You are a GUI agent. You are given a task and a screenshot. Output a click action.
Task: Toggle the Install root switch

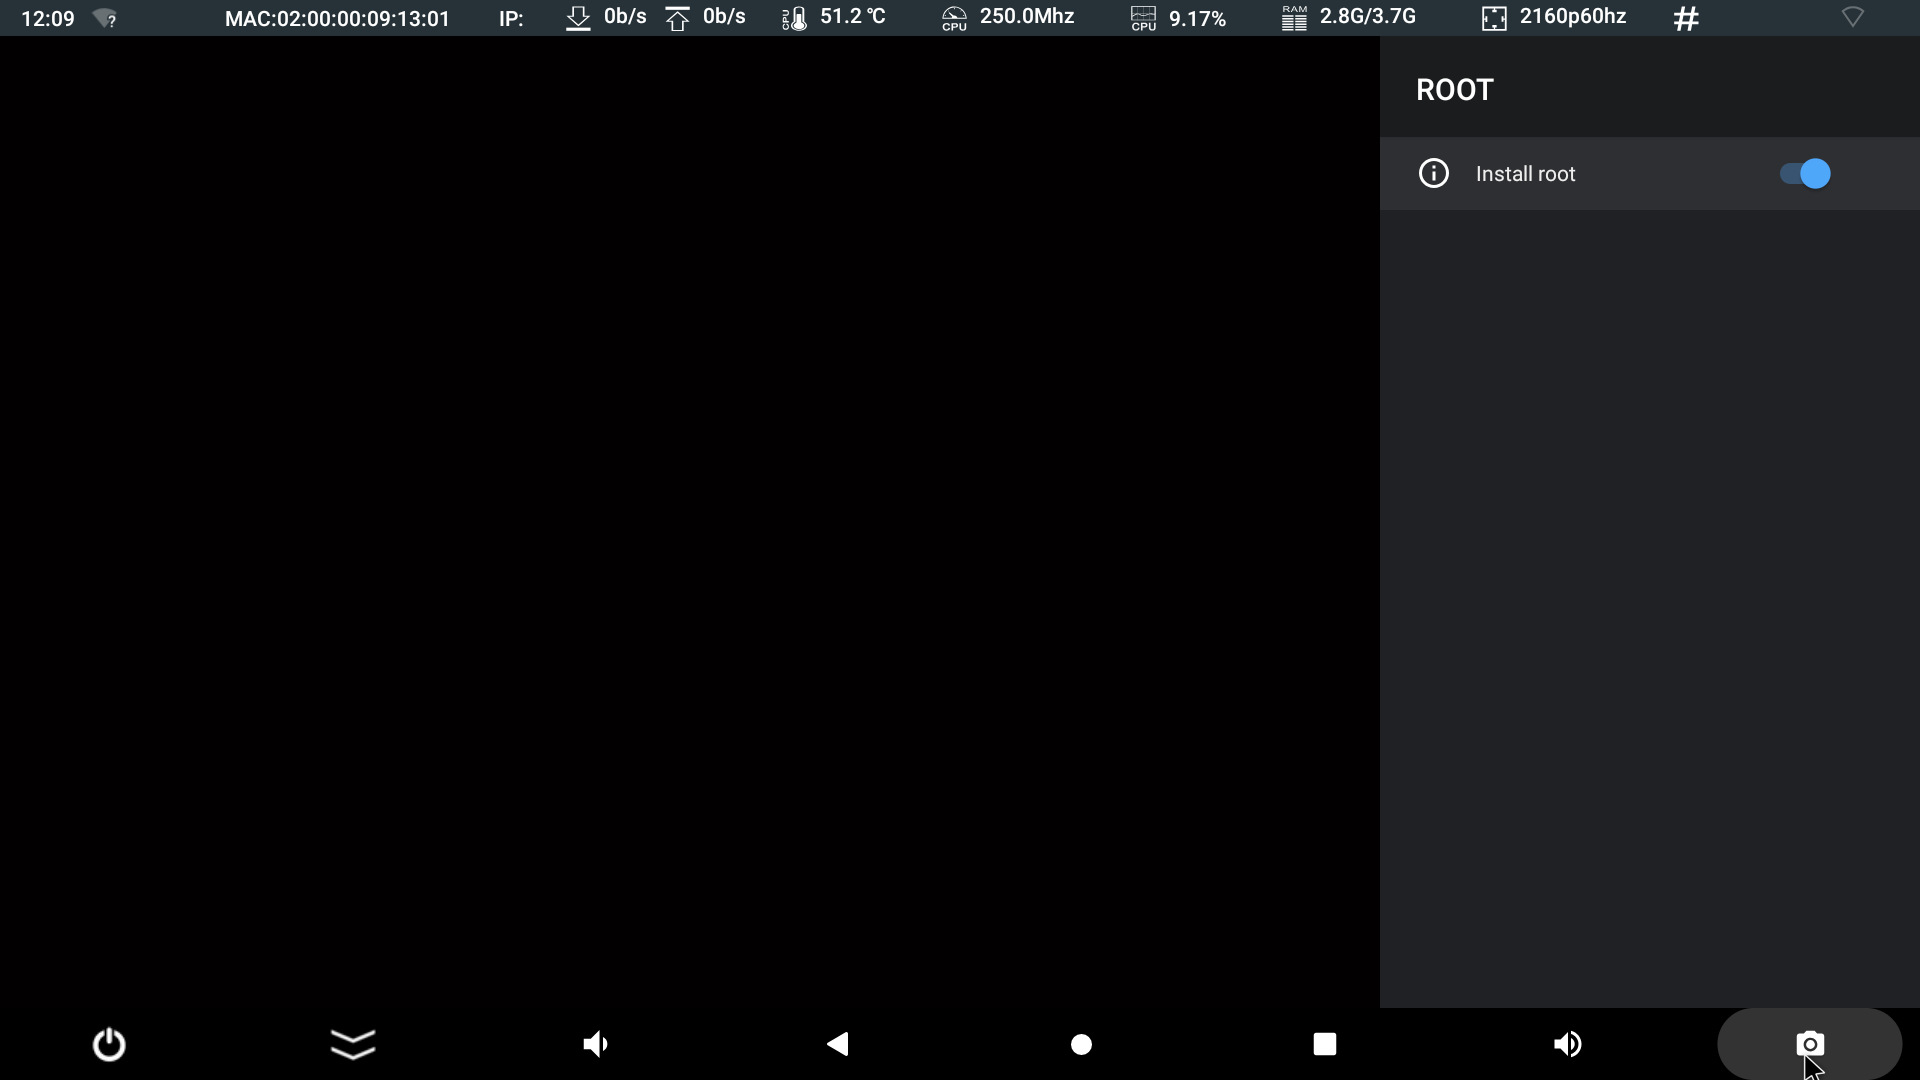(1805, 174)
